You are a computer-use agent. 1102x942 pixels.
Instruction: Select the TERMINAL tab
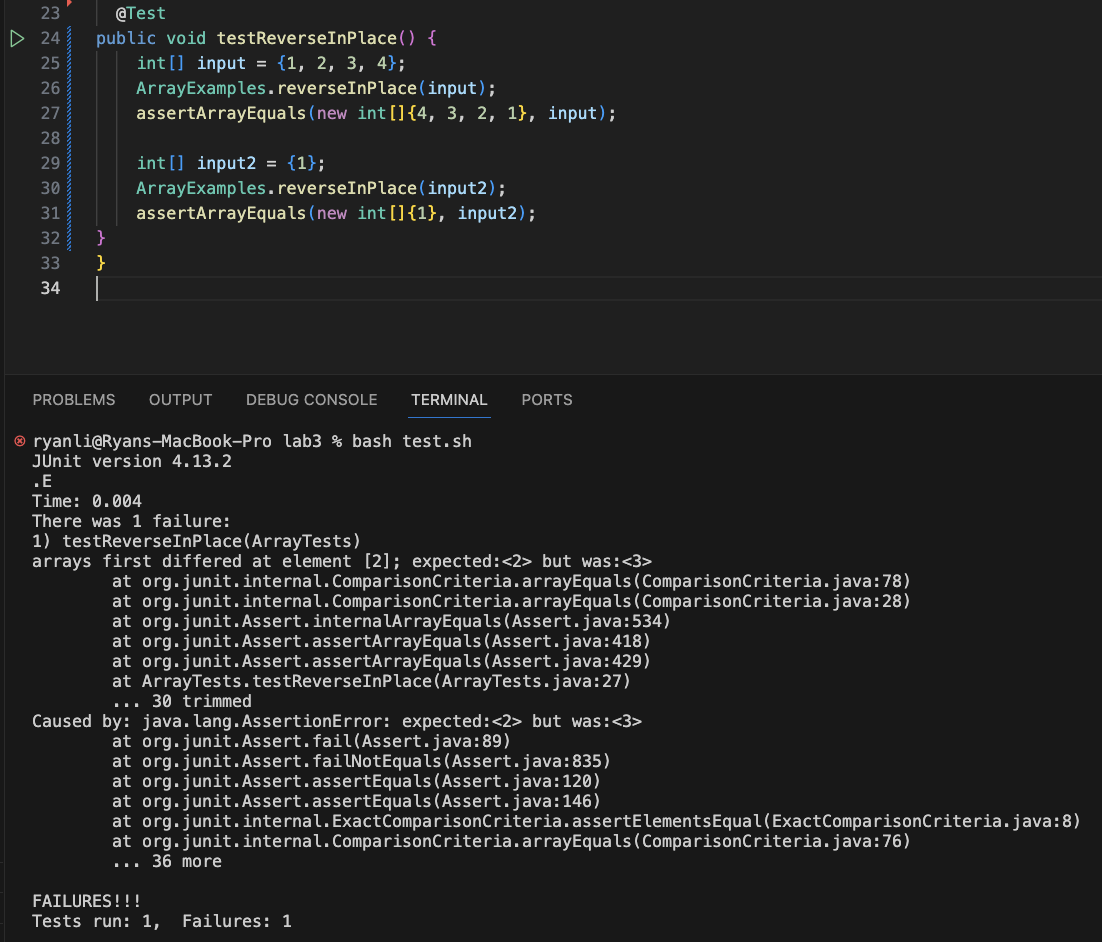(449, 400)
